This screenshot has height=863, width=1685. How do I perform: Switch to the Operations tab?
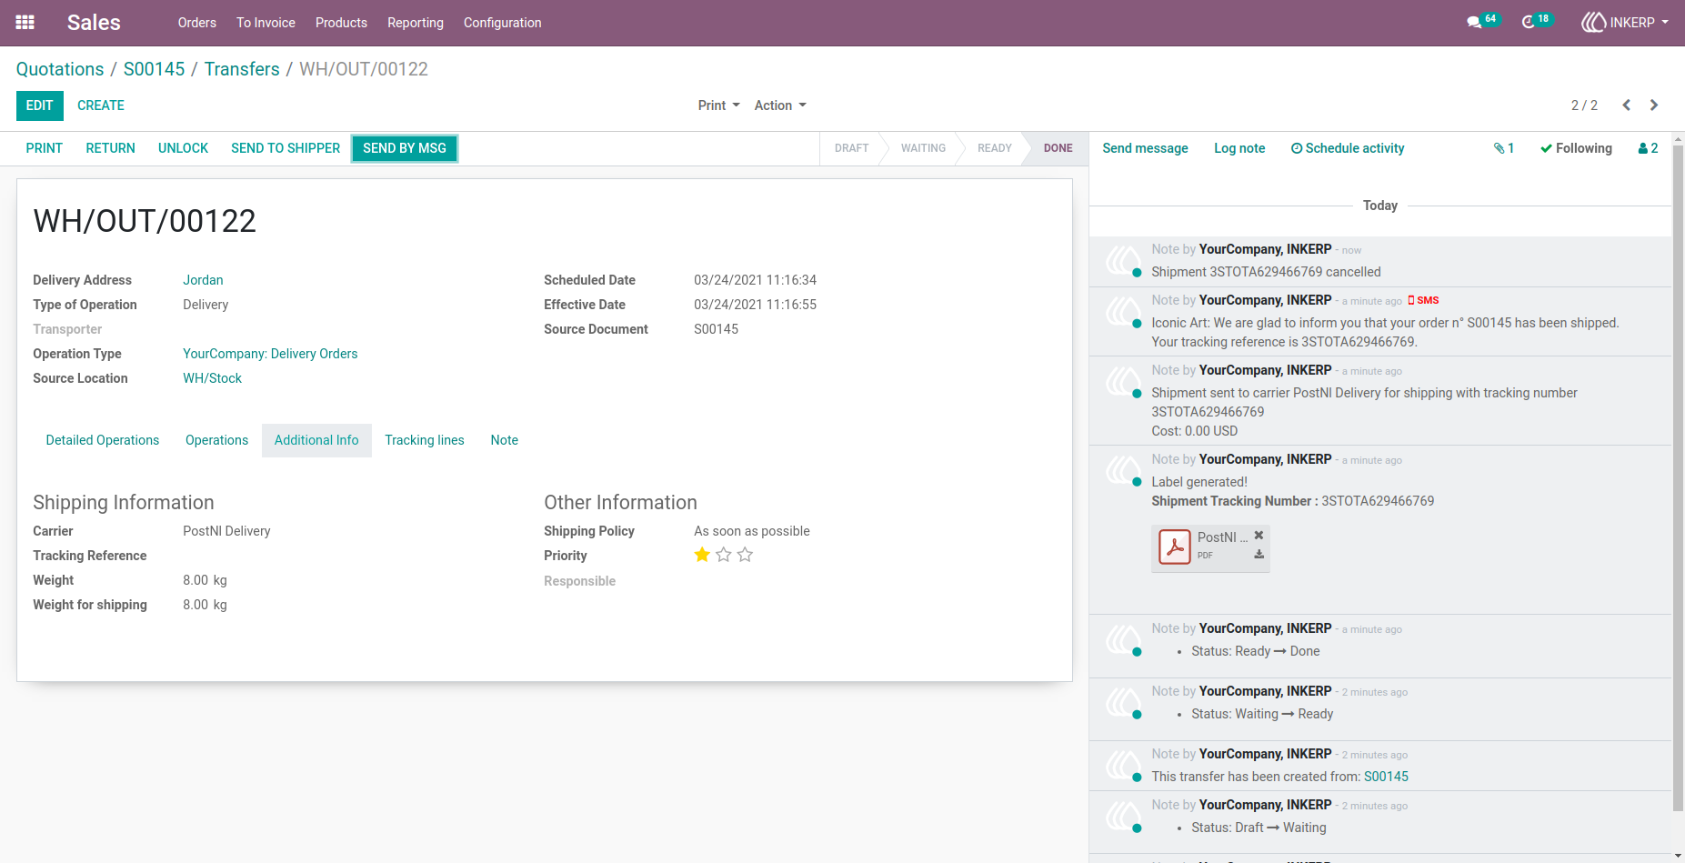(216, 440)
